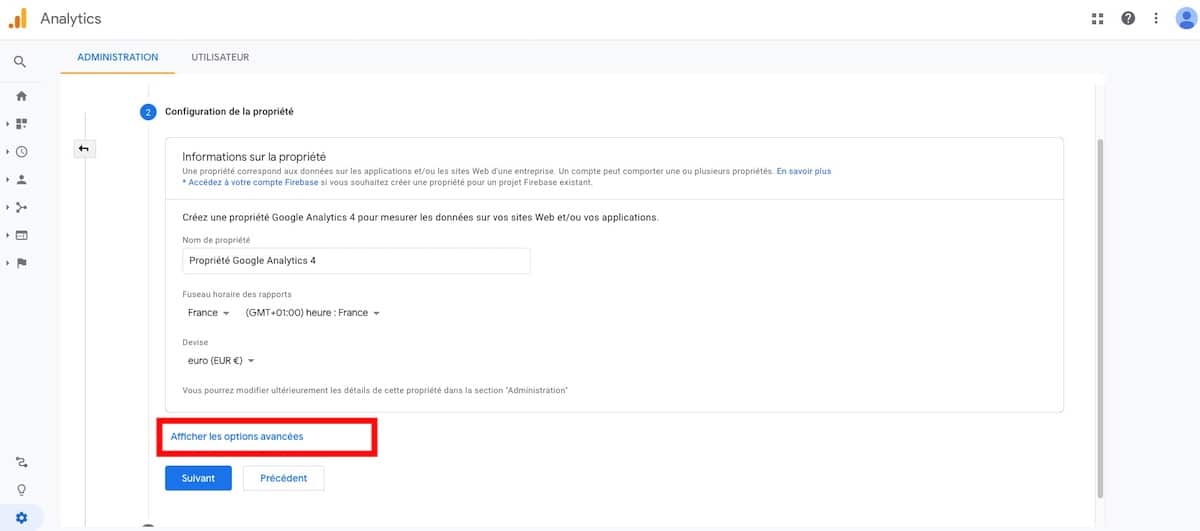Click the Afficher les options avancées link

[x=237, y=437]
